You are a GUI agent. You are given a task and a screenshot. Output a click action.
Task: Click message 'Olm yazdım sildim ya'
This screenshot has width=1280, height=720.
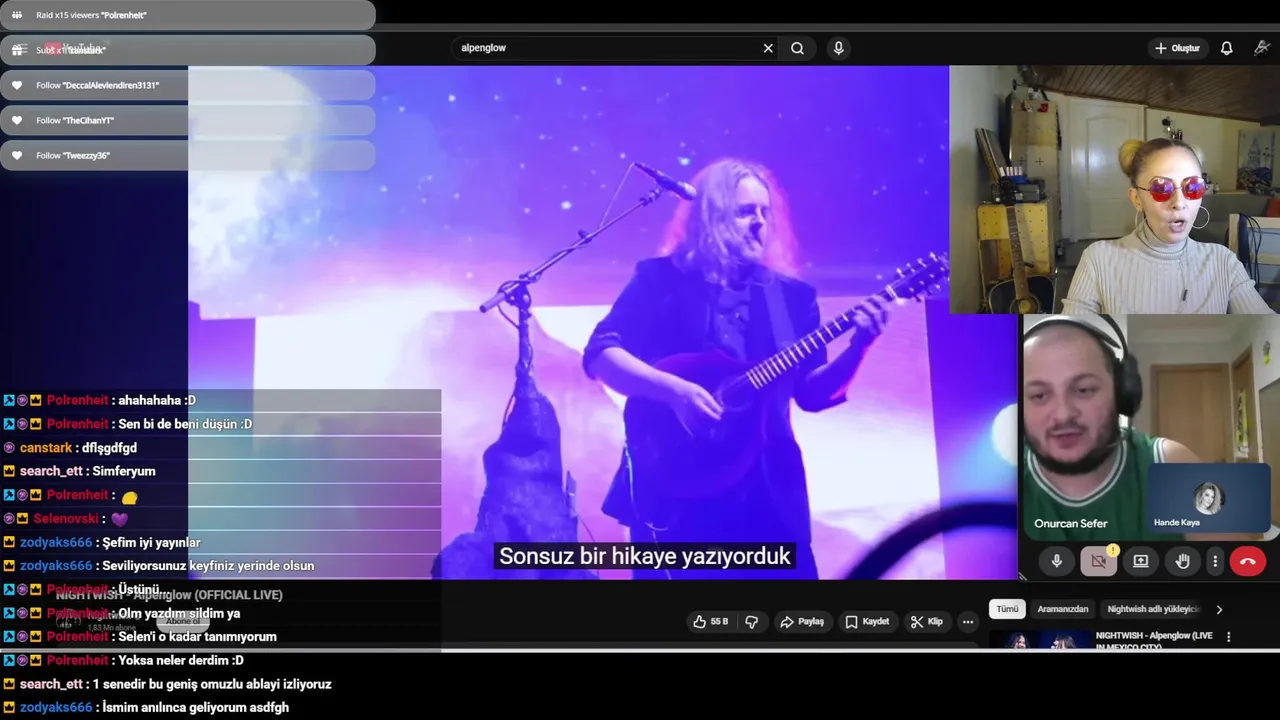coord(179,613)
